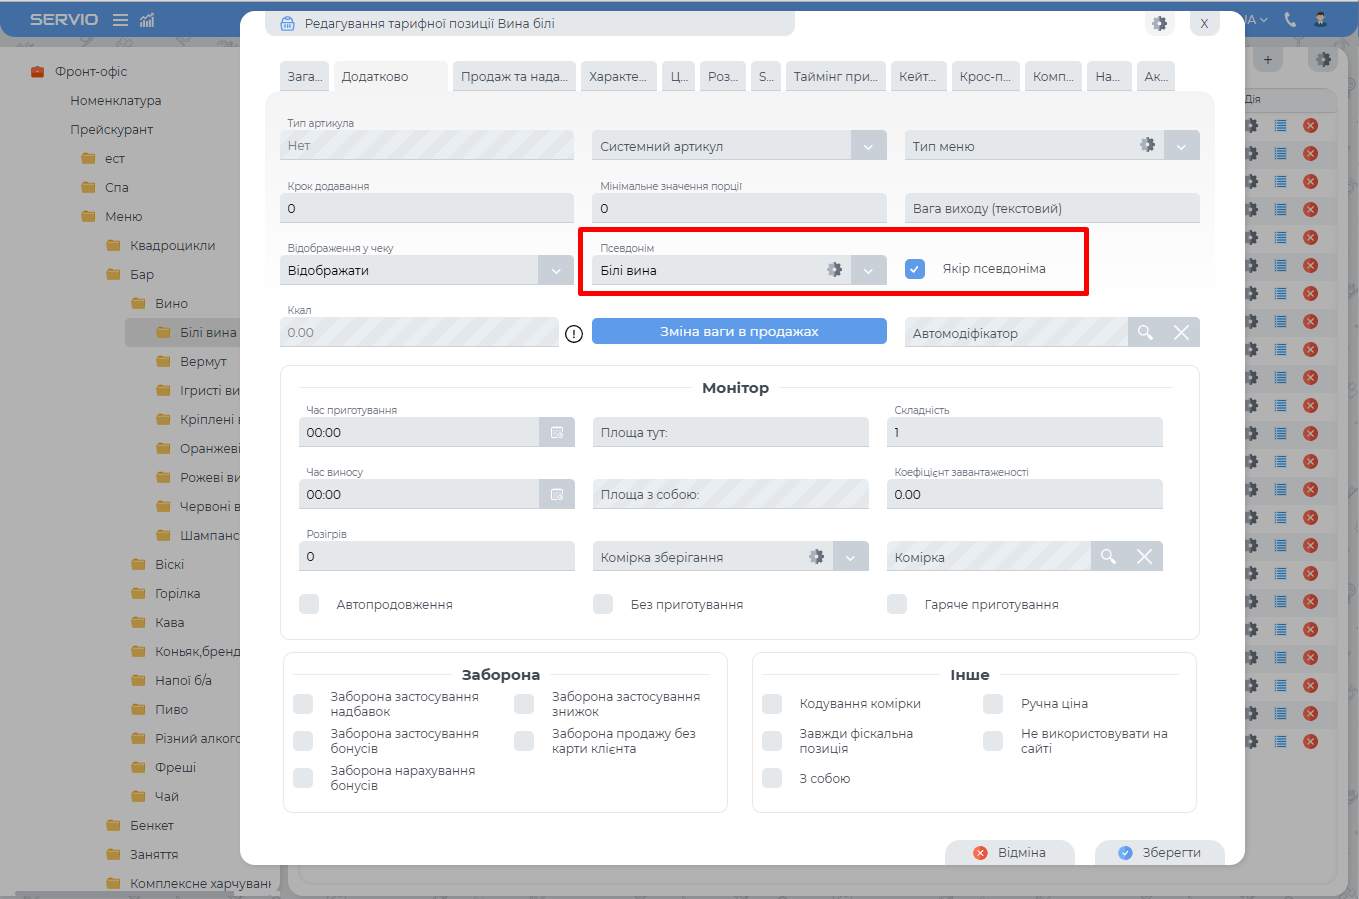Enable the Автопродовження checkbox
The height and width of the screenshot is (899, 1359).
click(x=309, y=604)
